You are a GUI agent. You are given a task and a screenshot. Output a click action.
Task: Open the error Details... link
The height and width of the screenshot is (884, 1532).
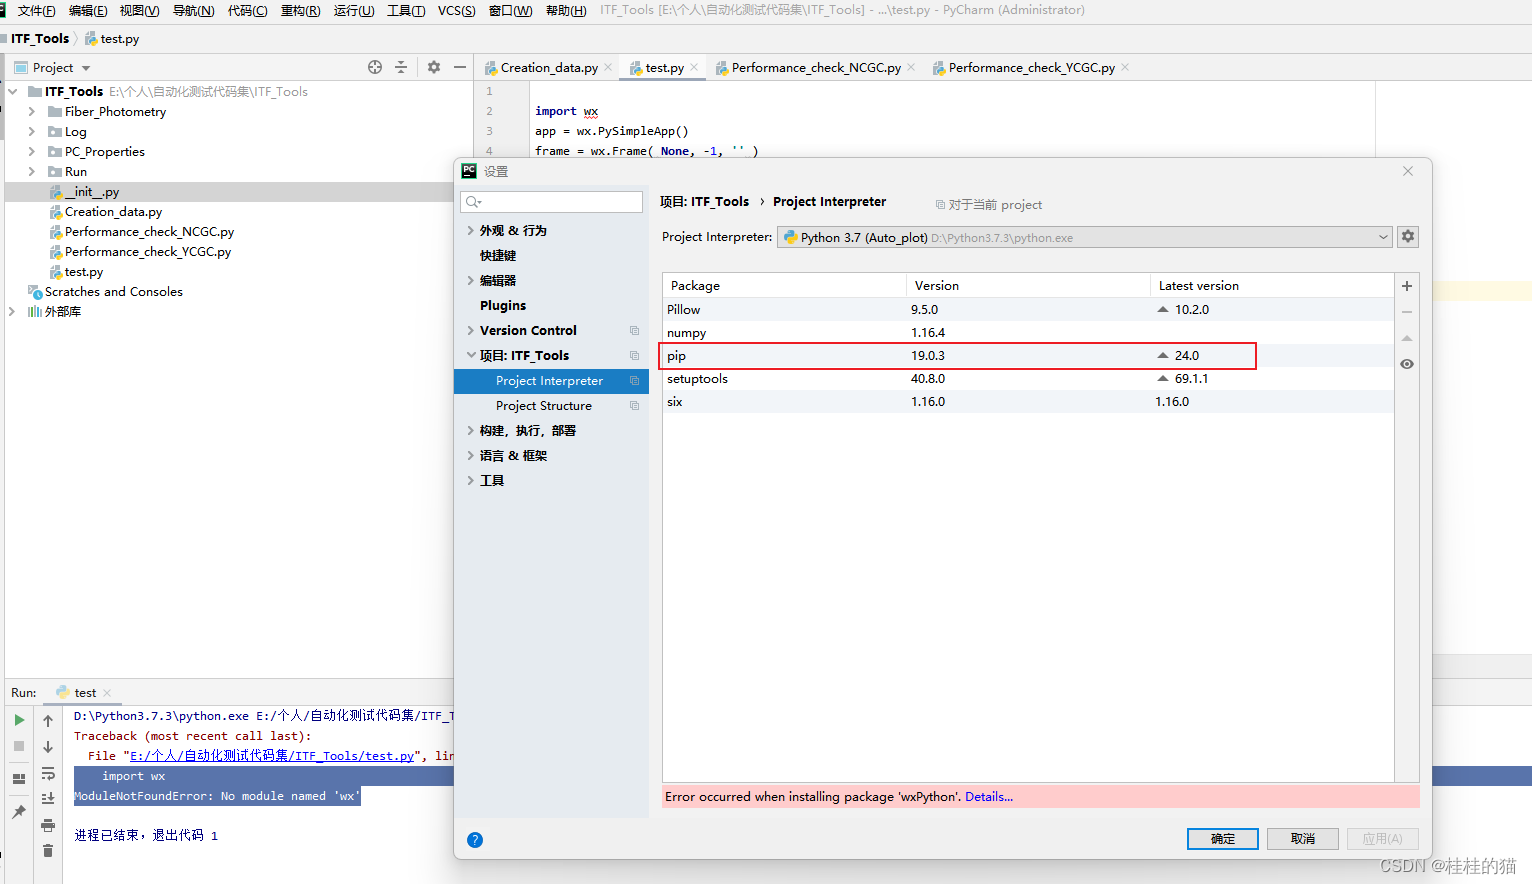(x=989, y=797)
